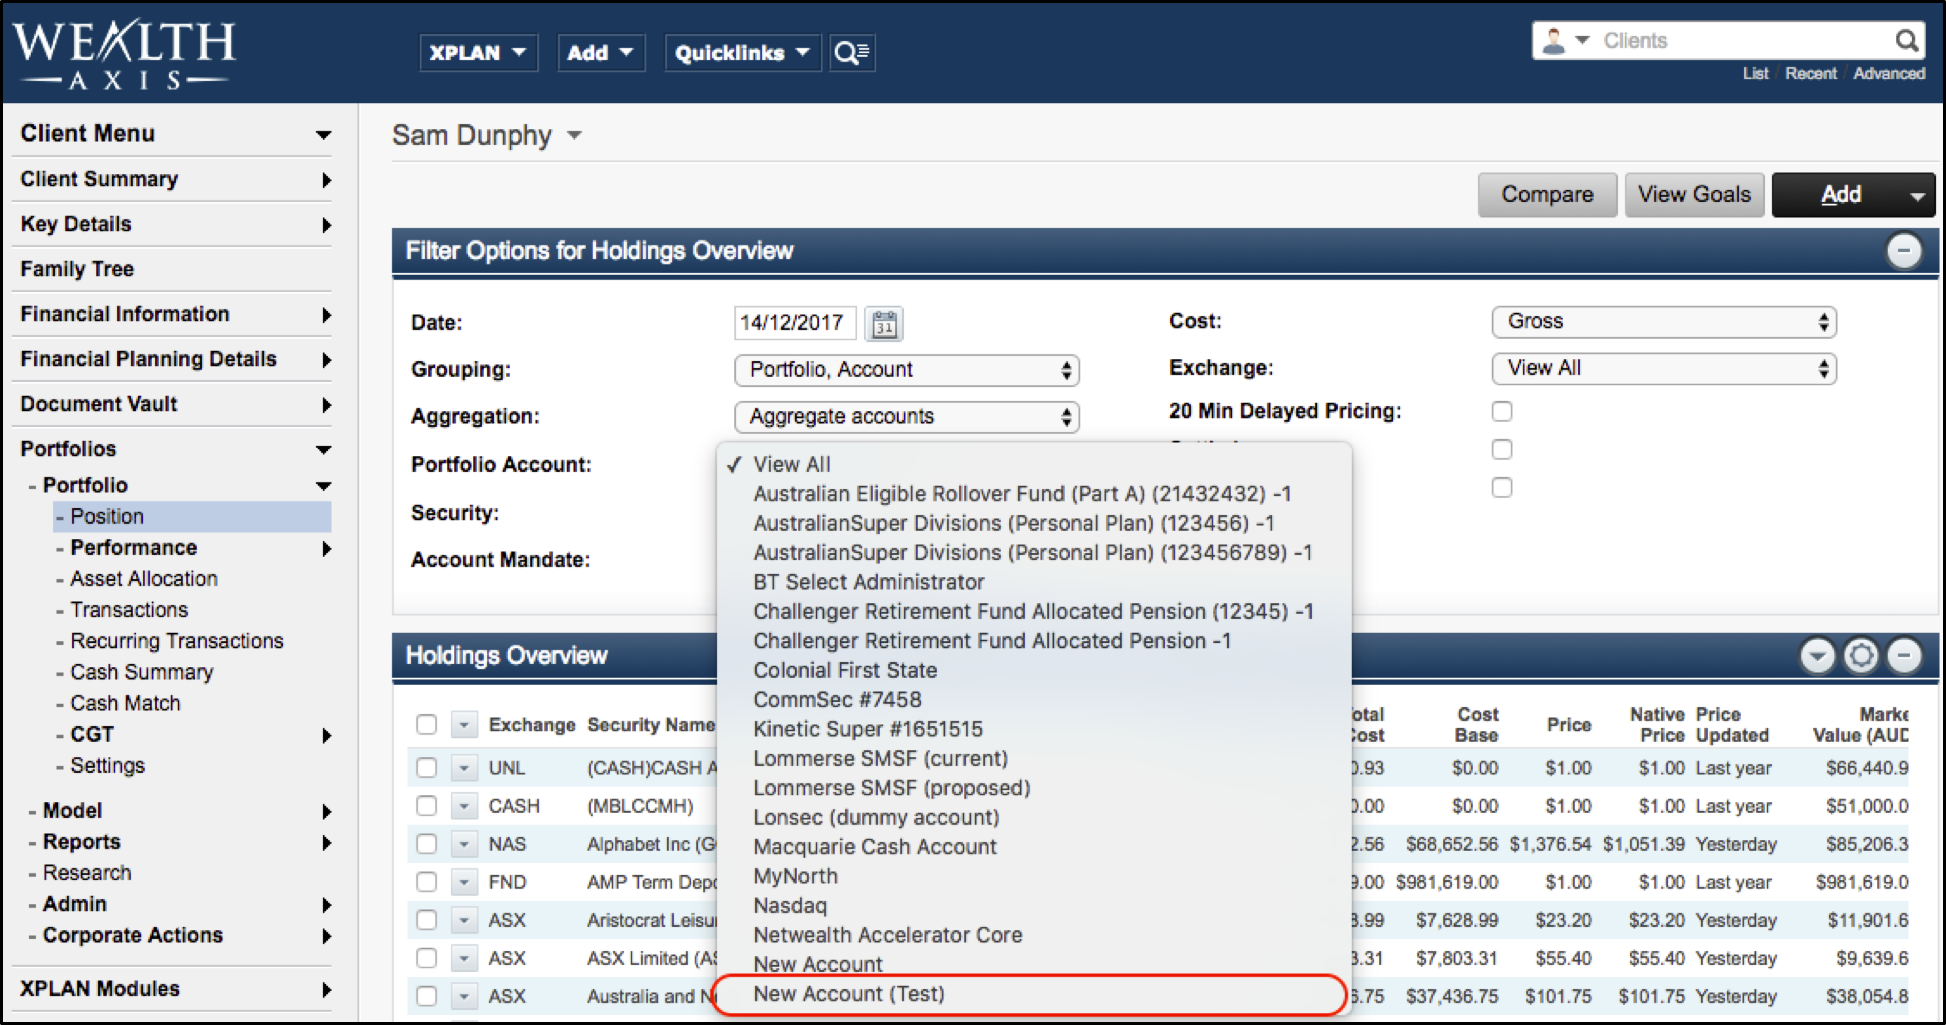Expand the CGT submenu
Image resolution: width=1946 pixels, height=1025 pixels.
click(x=326, y=735)
